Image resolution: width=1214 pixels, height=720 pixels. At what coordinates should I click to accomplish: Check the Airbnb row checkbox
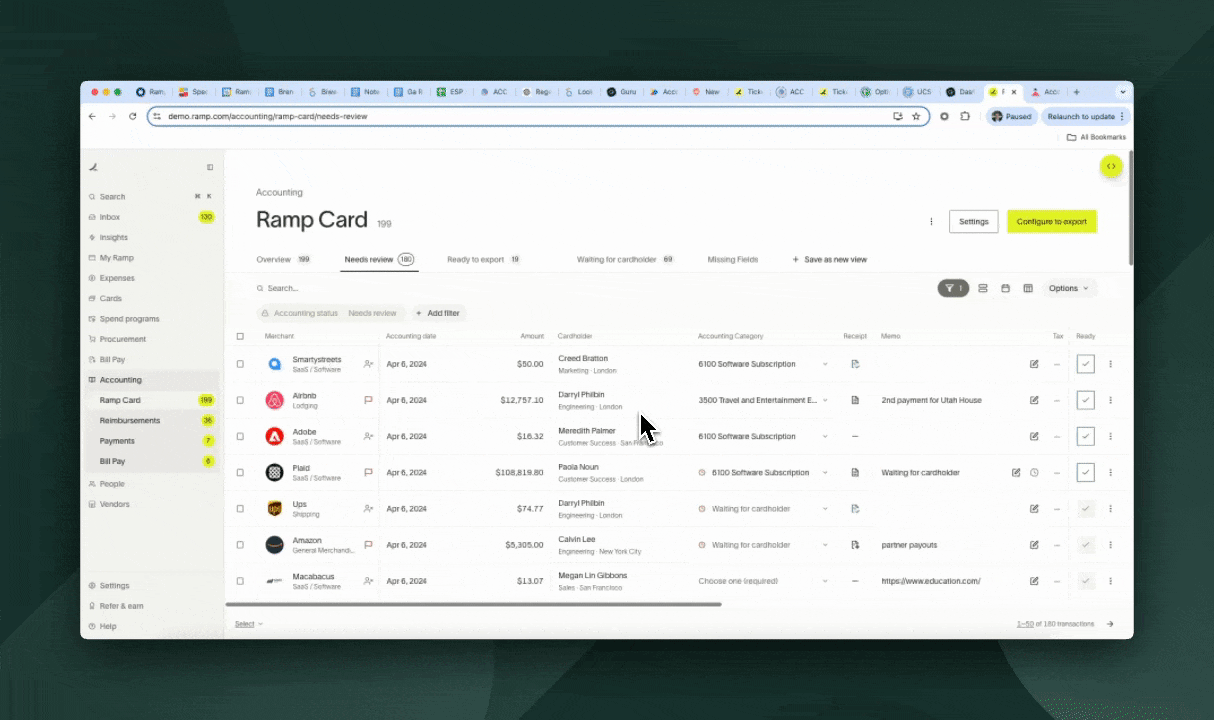tap(240, 400)
